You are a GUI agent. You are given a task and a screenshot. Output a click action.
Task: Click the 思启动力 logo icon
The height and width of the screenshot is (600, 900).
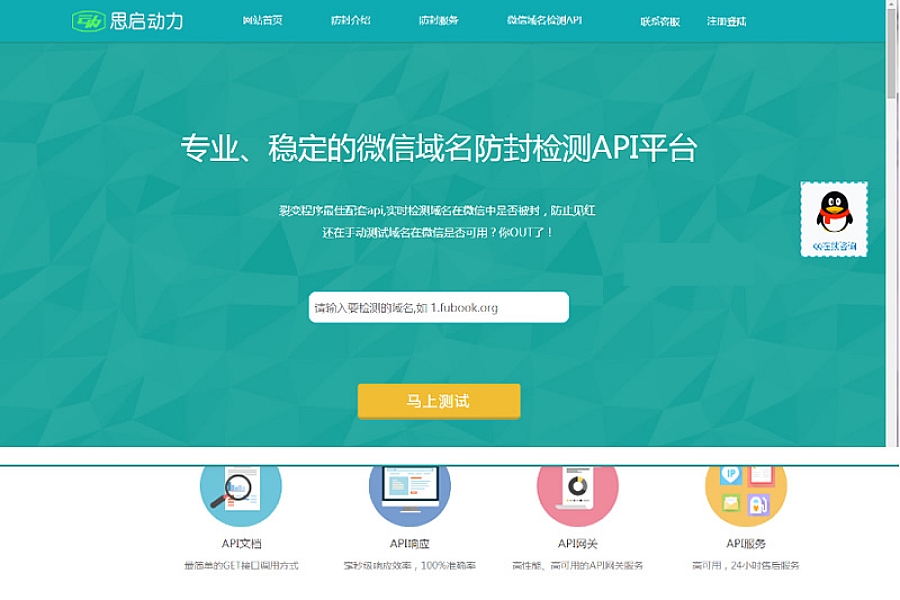point(89,21)
